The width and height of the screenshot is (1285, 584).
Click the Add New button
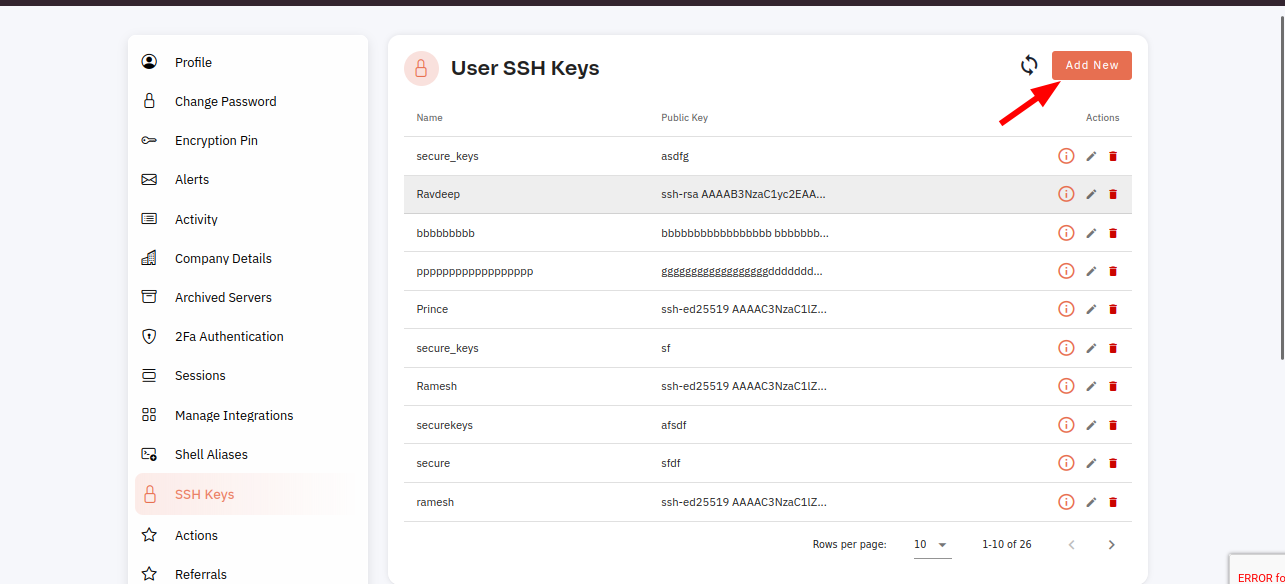1092,65
